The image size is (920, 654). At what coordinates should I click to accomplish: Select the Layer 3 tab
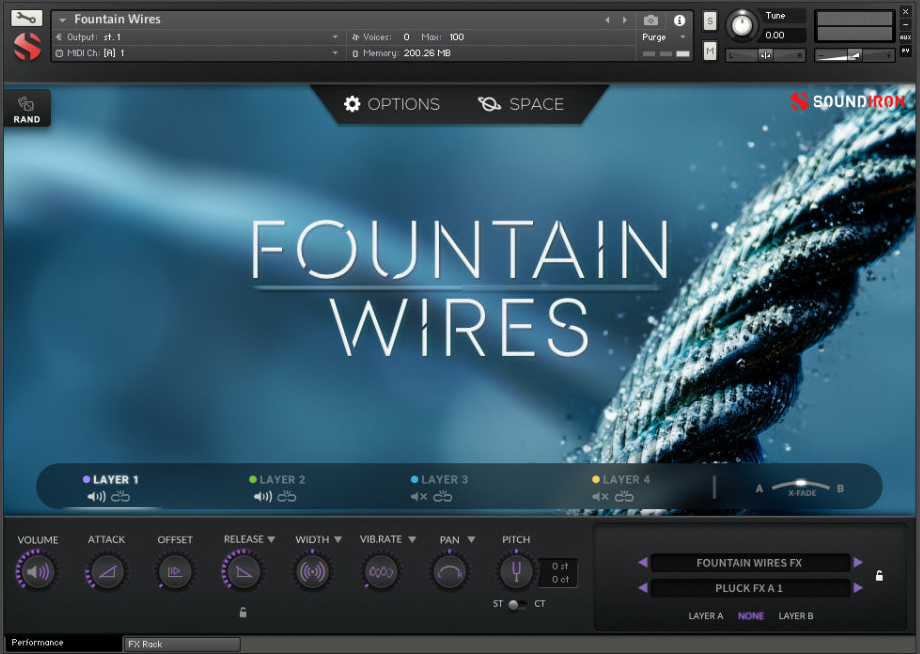[439, 479]
